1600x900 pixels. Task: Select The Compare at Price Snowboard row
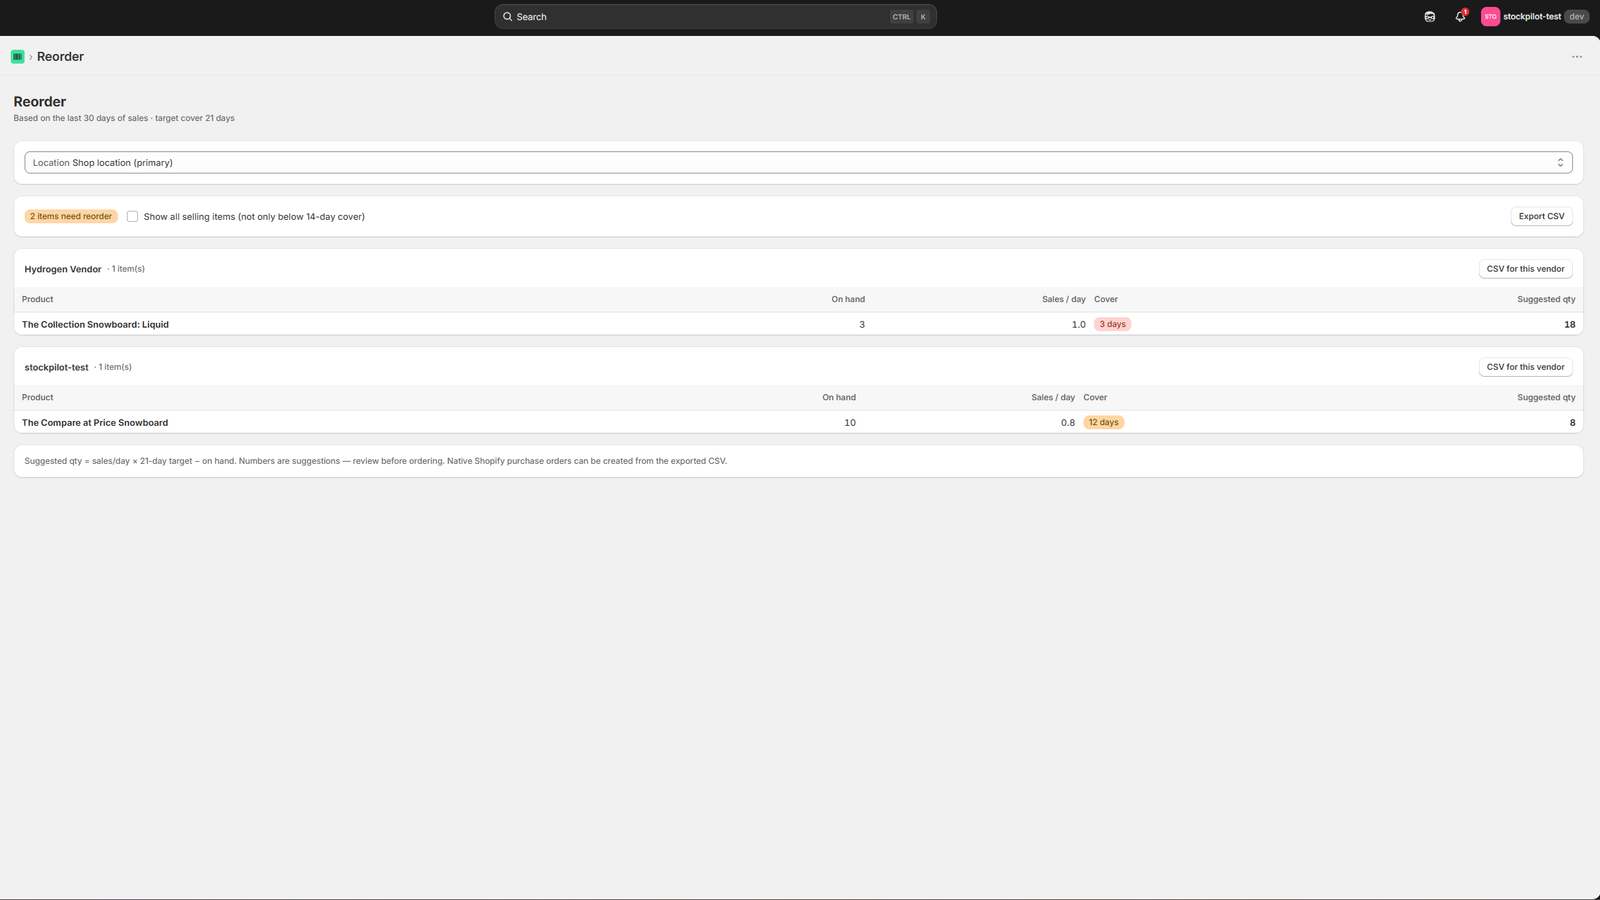tap(798, 422)
